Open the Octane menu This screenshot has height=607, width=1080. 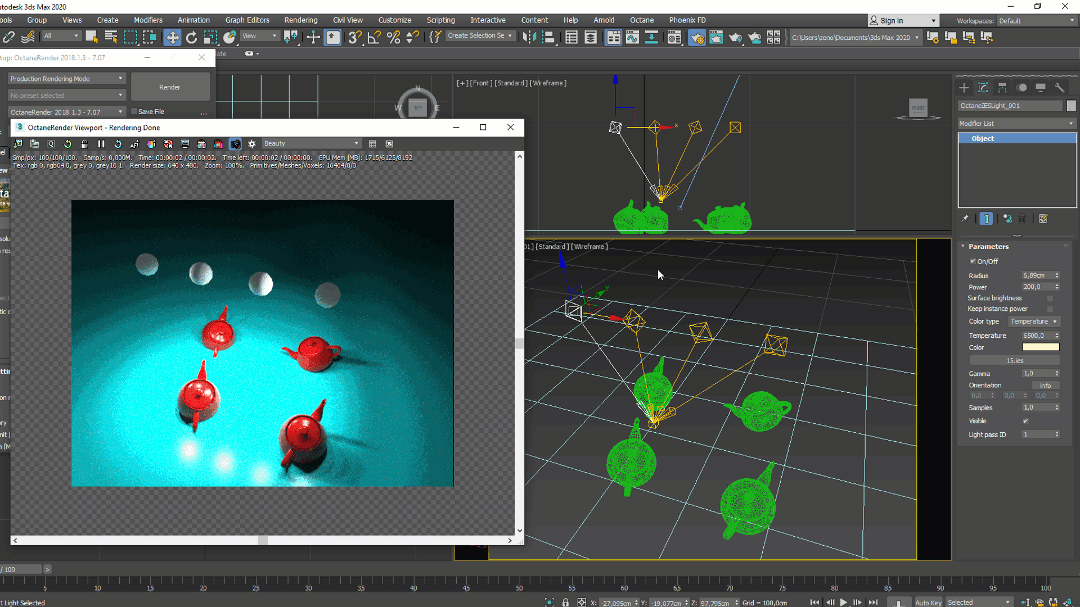click(x=641, y=20)
